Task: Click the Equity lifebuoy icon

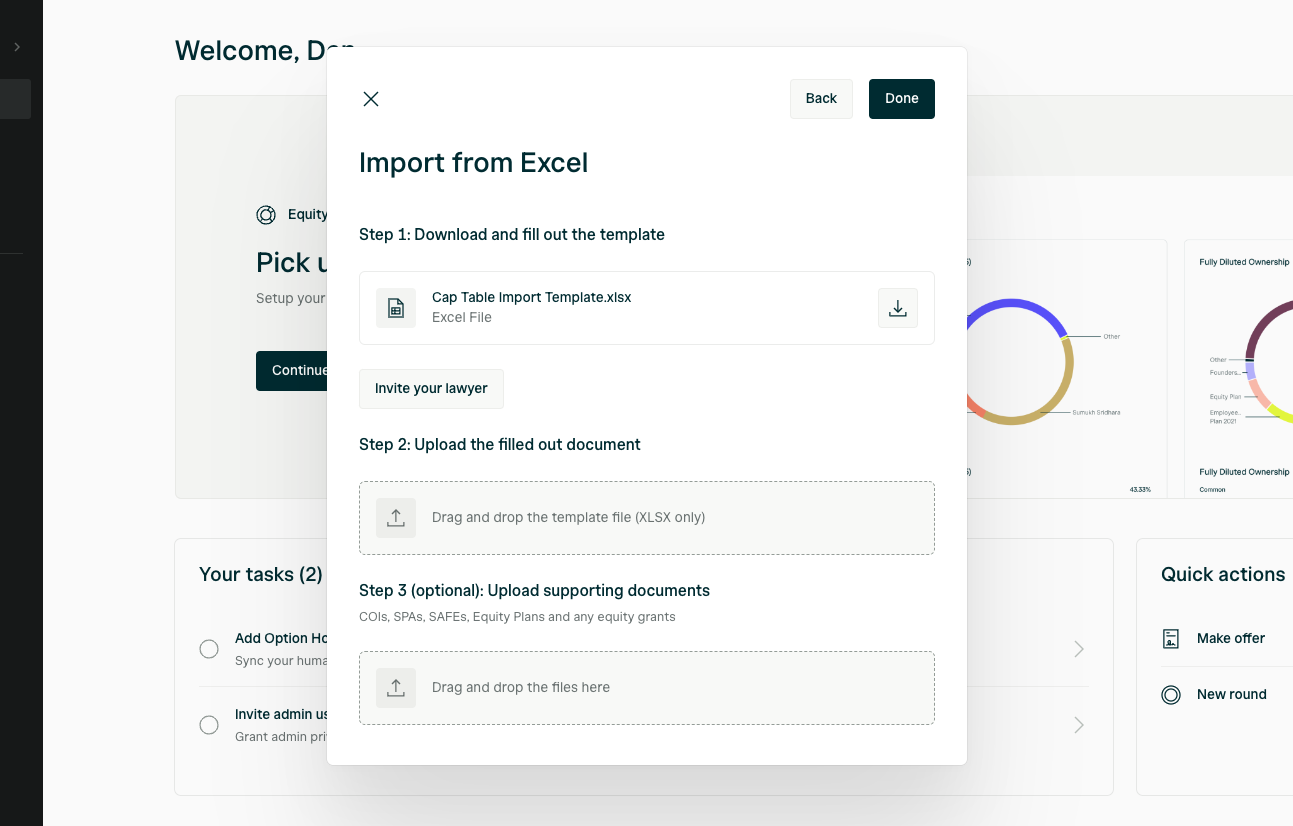Action: click(x=266, y=214)
